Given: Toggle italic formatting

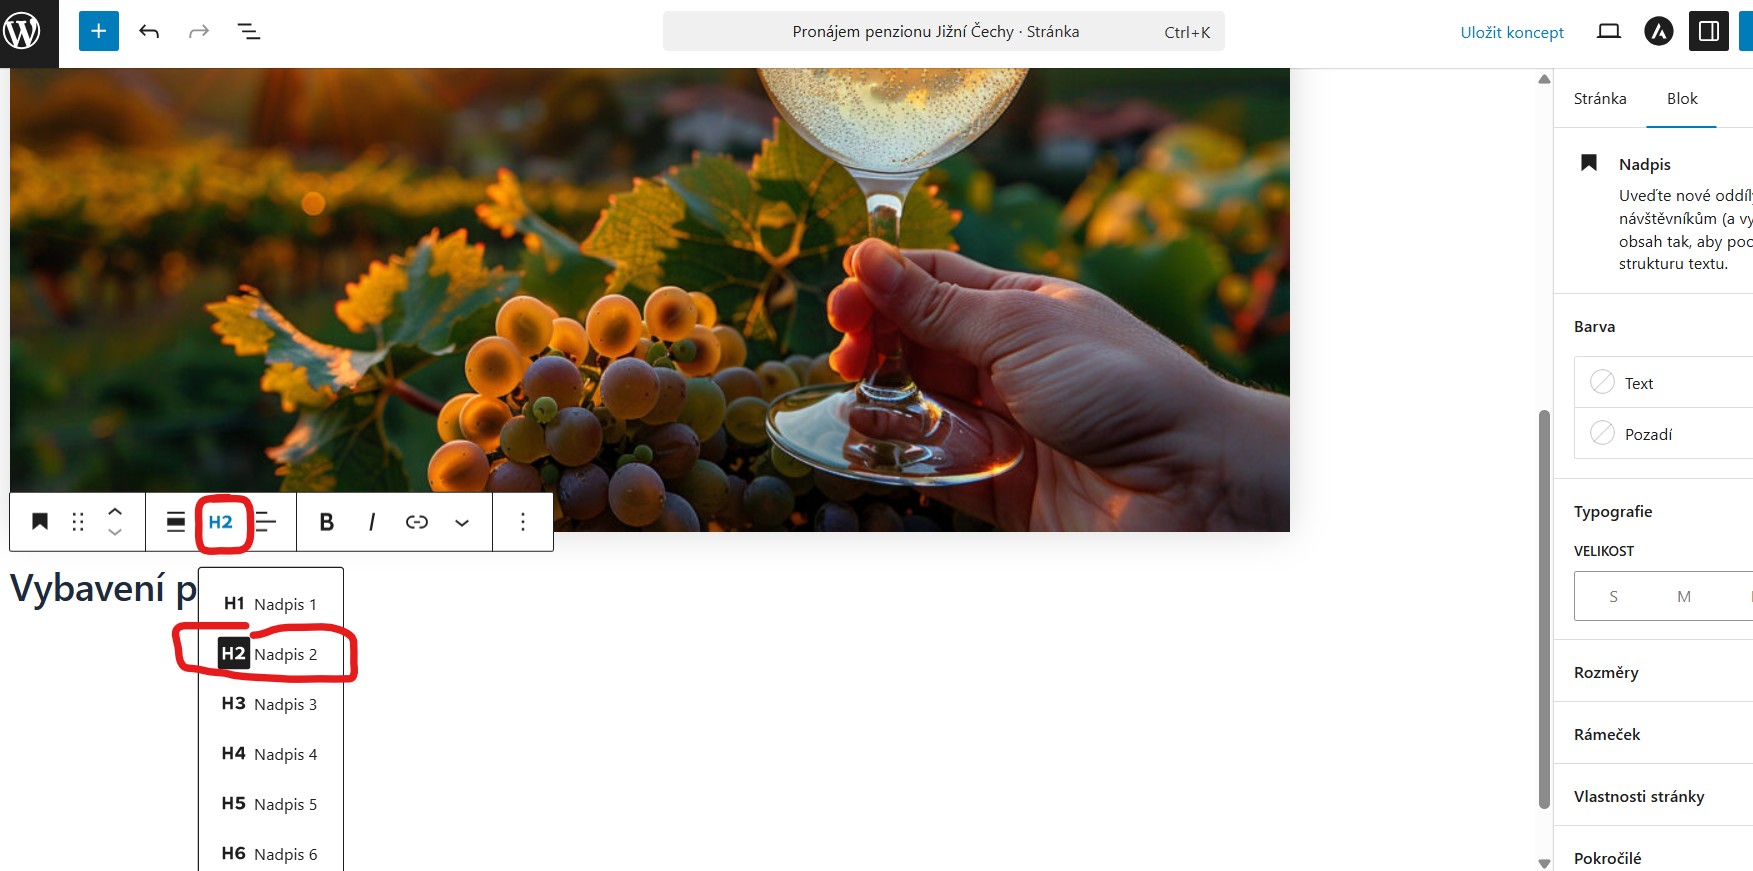Looking at the screenshot, I should tap(371, 522).
